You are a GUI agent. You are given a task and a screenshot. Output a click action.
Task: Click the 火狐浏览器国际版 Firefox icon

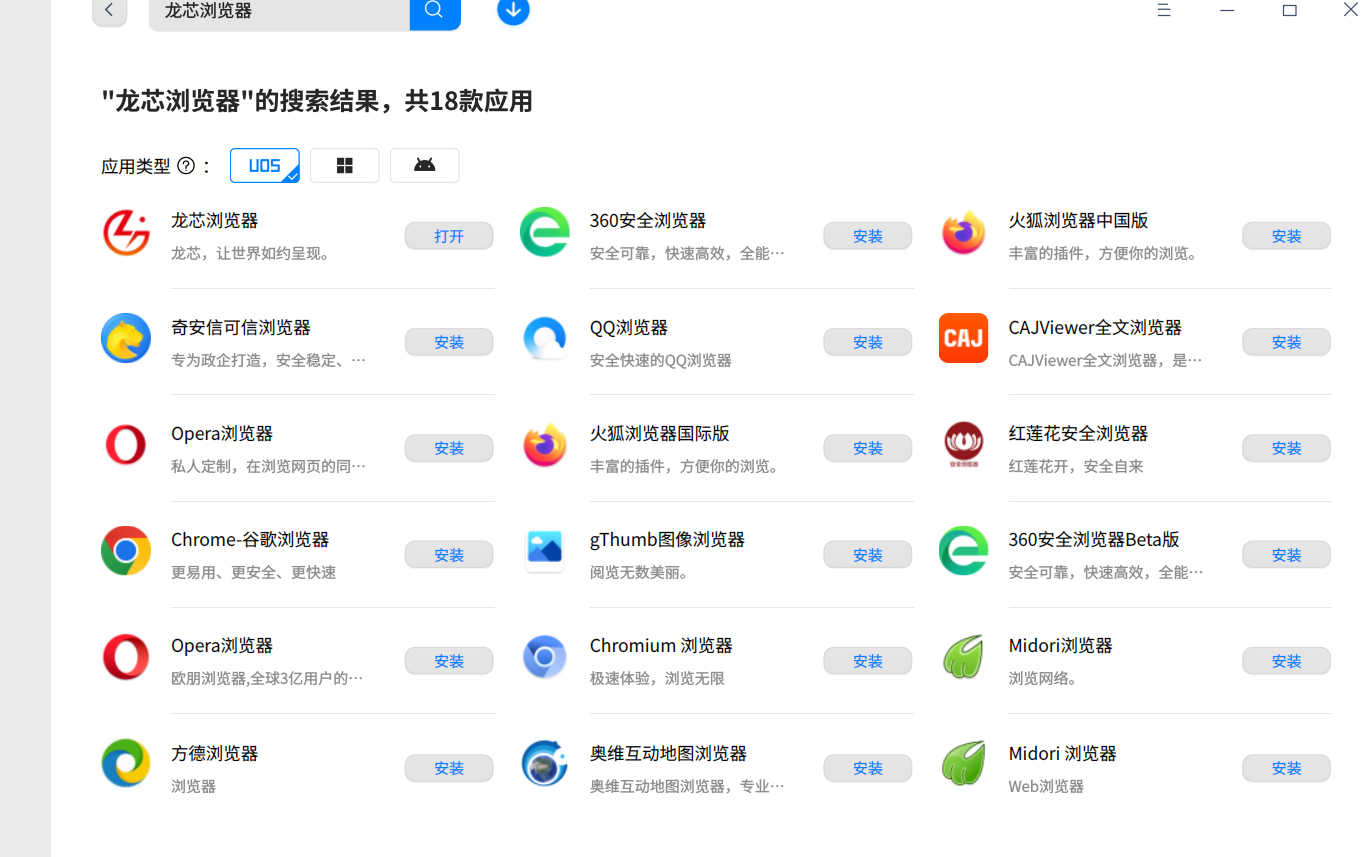tap(545, 445)
